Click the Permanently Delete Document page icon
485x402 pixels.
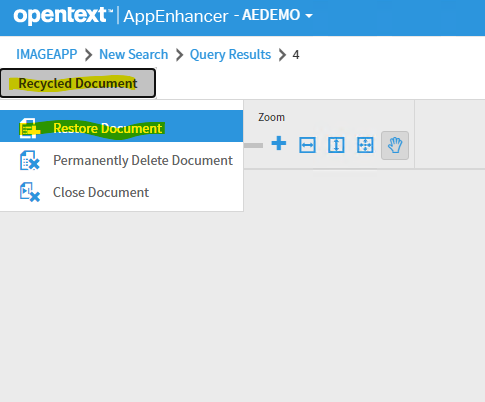(30, 160)
